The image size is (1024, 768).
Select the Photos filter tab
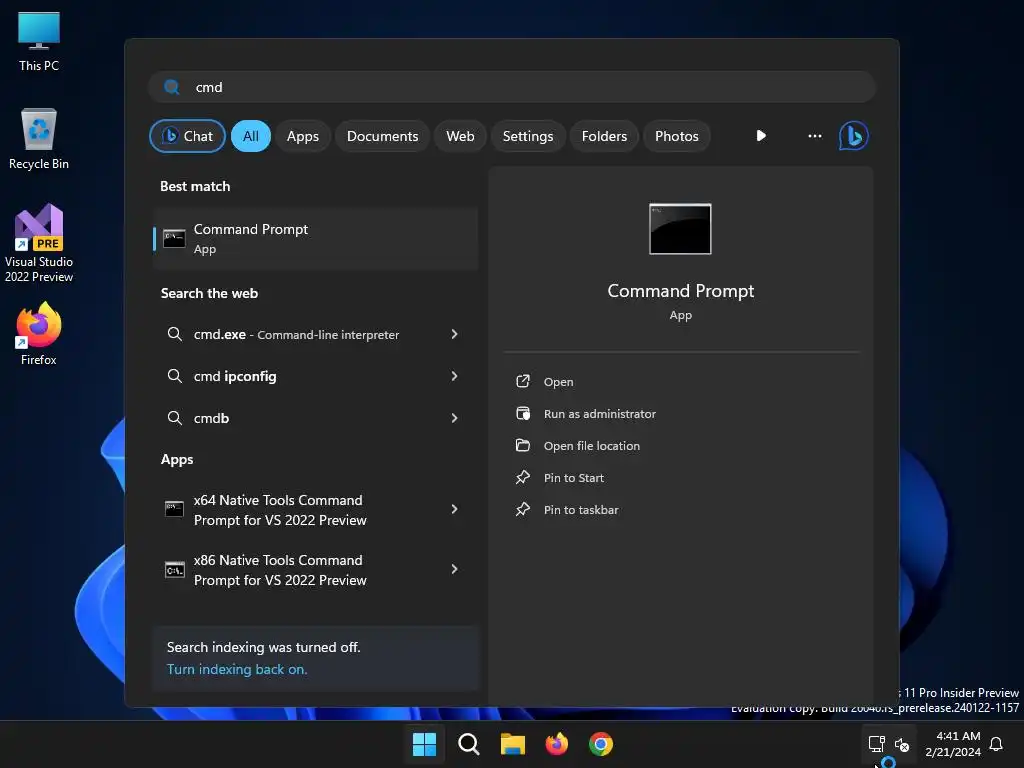(x=677, y=136)
